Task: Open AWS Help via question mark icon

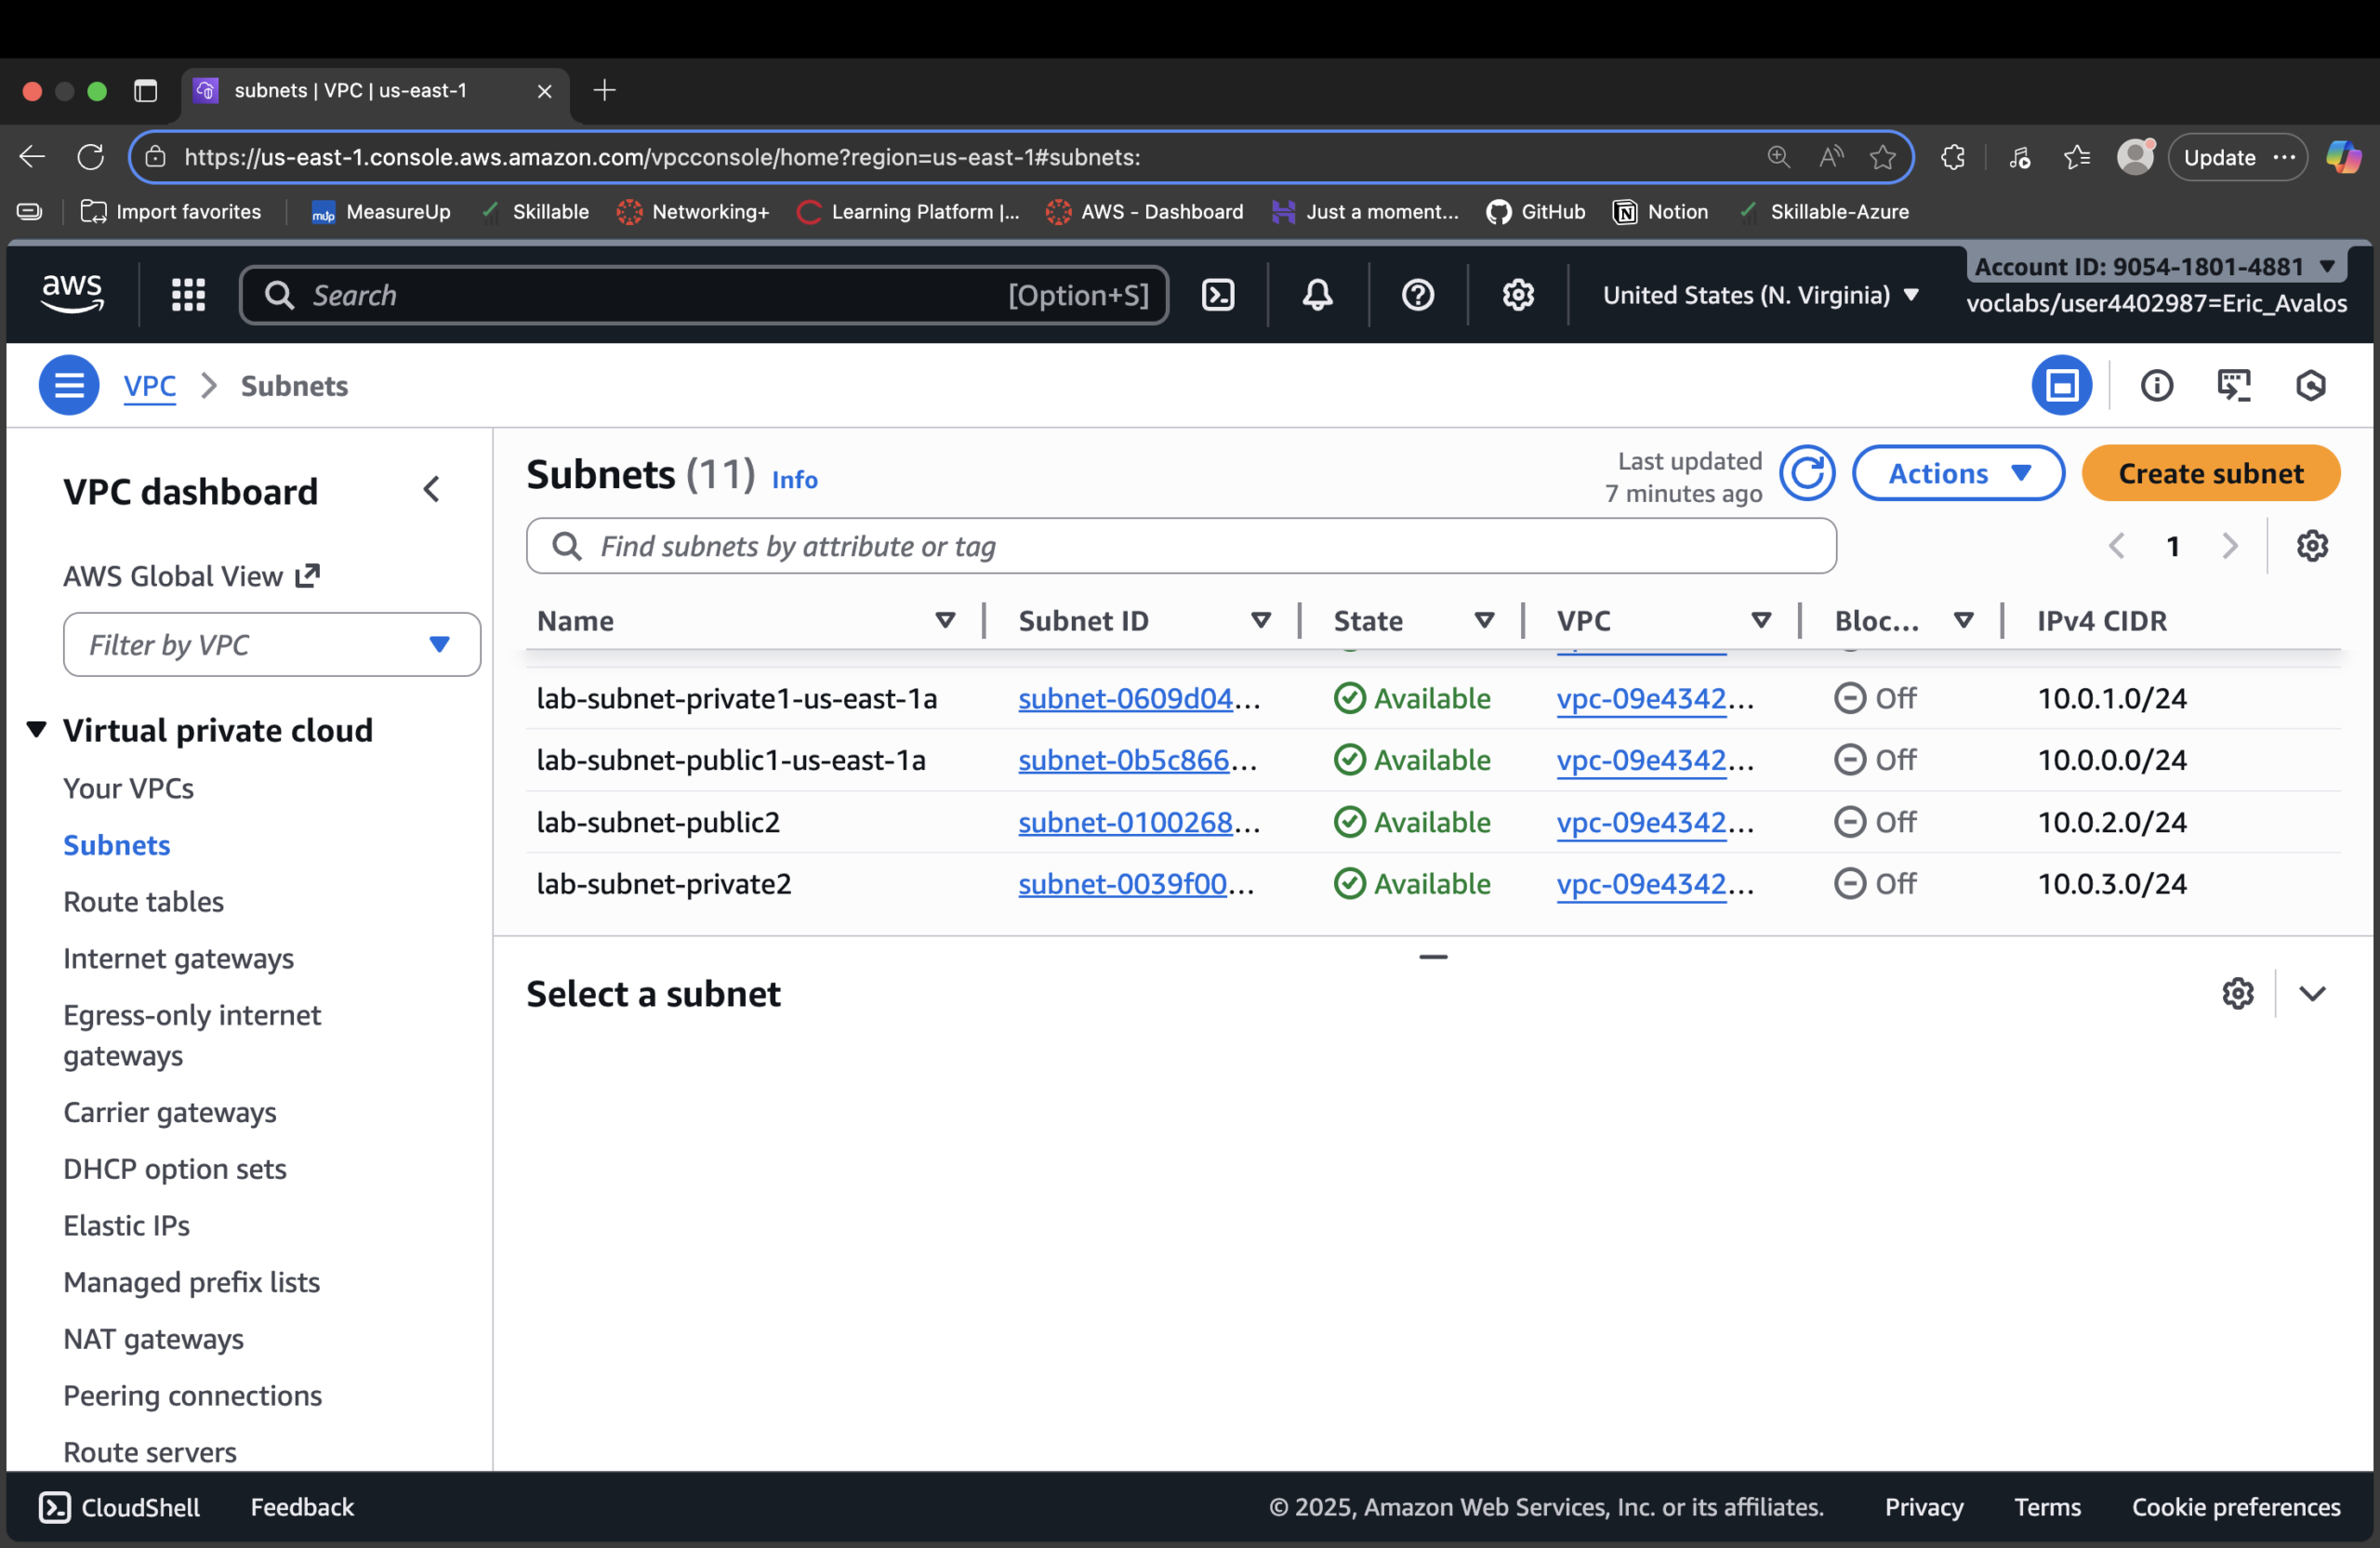Action: tap(1417, 294)
